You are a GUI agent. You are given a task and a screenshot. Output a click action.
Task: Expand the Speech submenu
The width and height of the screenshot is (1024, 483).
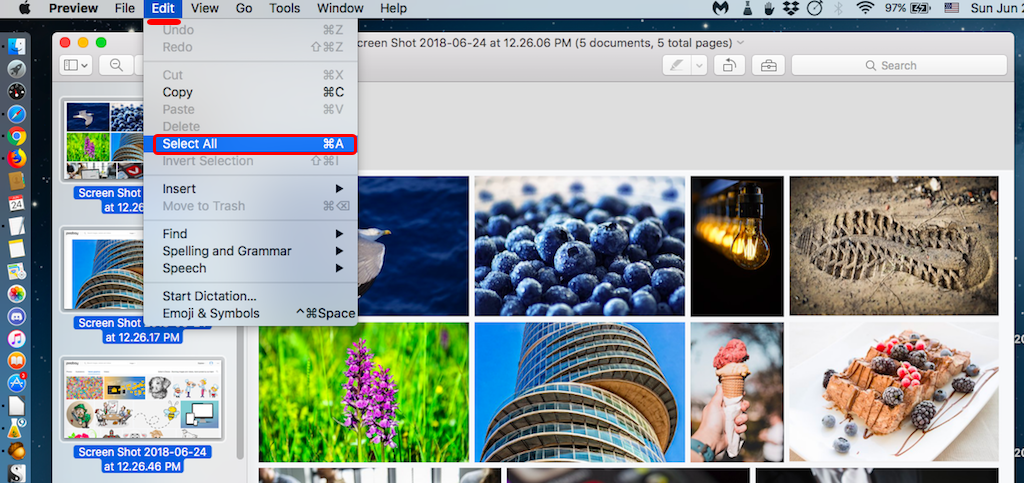[251, 268]
